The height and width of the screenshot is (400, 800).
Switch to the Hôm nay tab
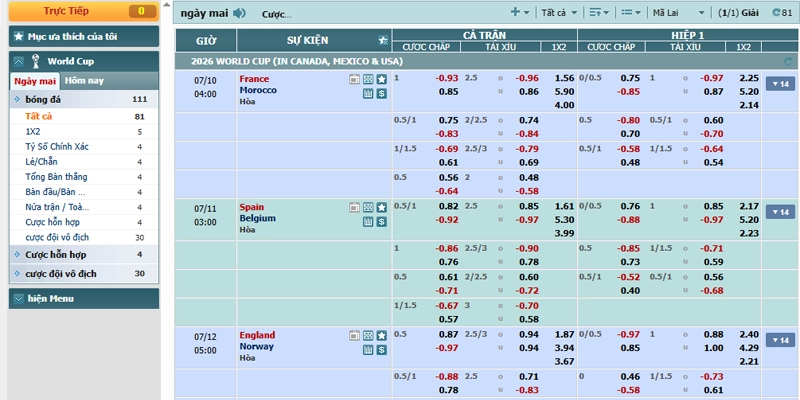(84, 81)
